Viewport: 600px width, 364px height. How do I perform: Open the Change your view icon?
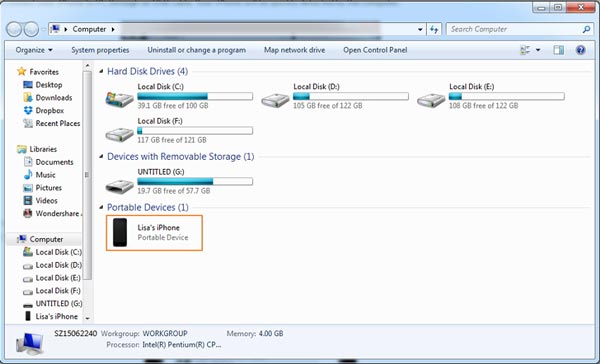point(525,50)
